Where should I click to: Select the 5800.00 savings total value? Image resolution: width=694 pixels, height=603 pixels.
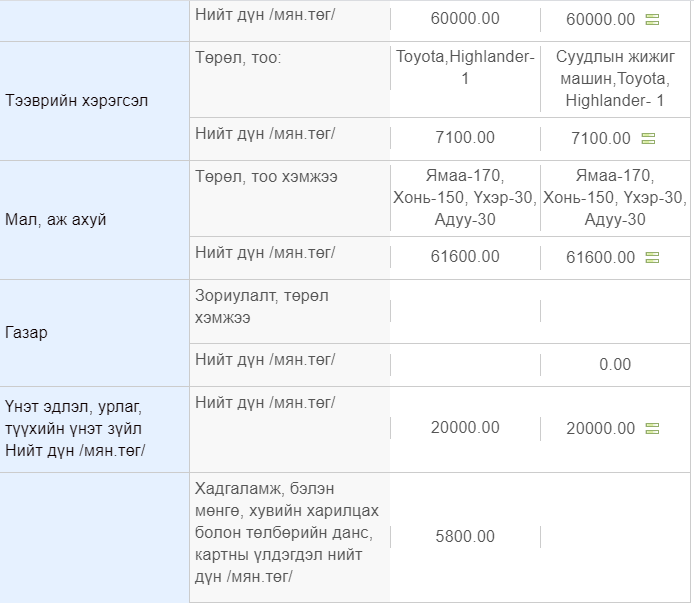pyautogui.click(x=465, y=537)
